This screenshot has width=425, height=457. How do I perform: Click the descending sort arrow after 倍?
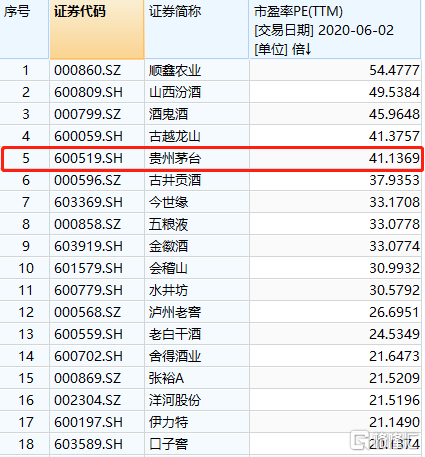pos(308,50)
